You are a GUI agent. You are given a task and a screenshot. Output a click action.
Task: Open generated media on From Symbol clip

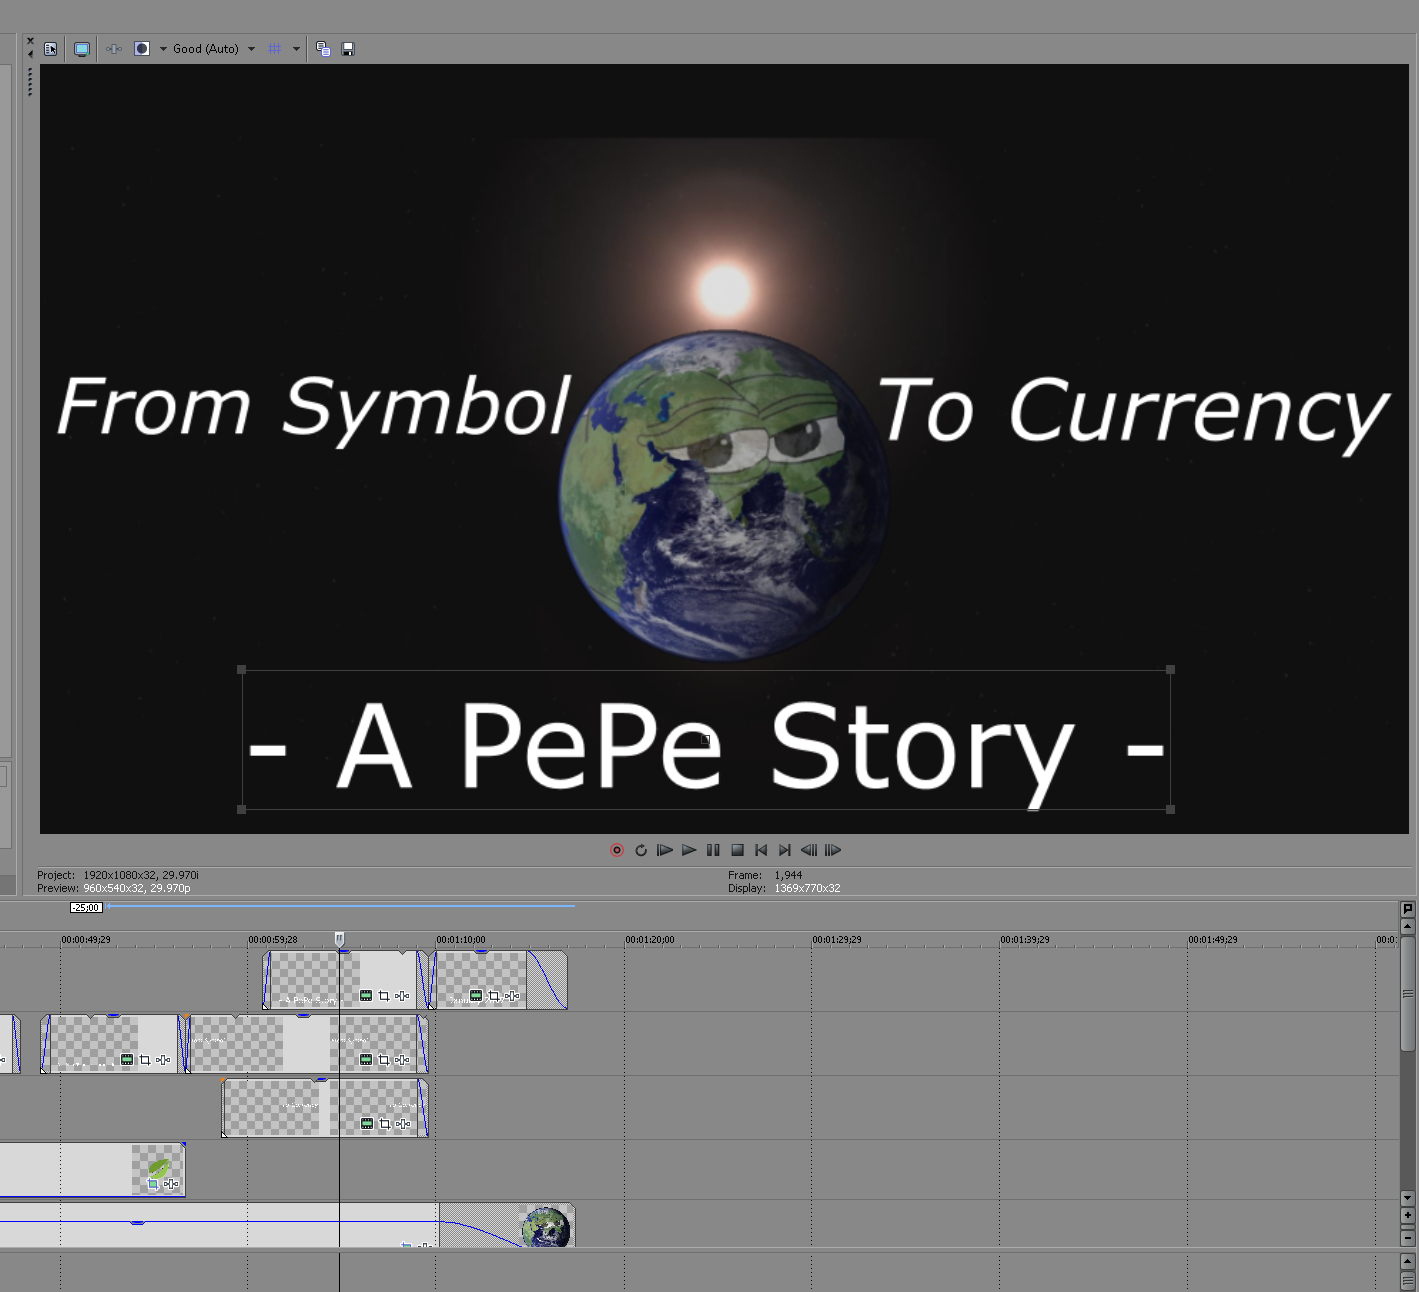click(366, 1060)
